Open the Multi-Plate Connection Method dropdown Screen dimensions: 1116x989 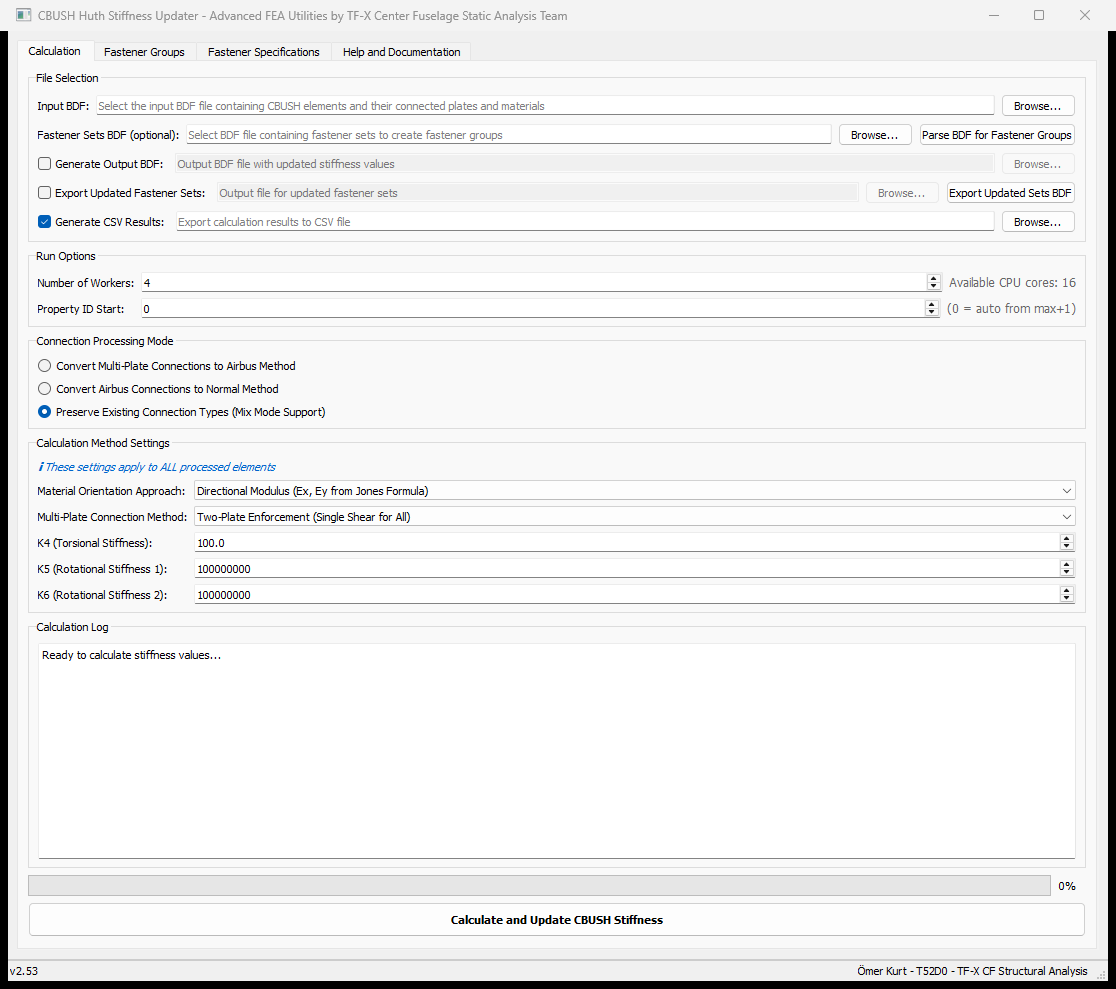pos(1066,516)
